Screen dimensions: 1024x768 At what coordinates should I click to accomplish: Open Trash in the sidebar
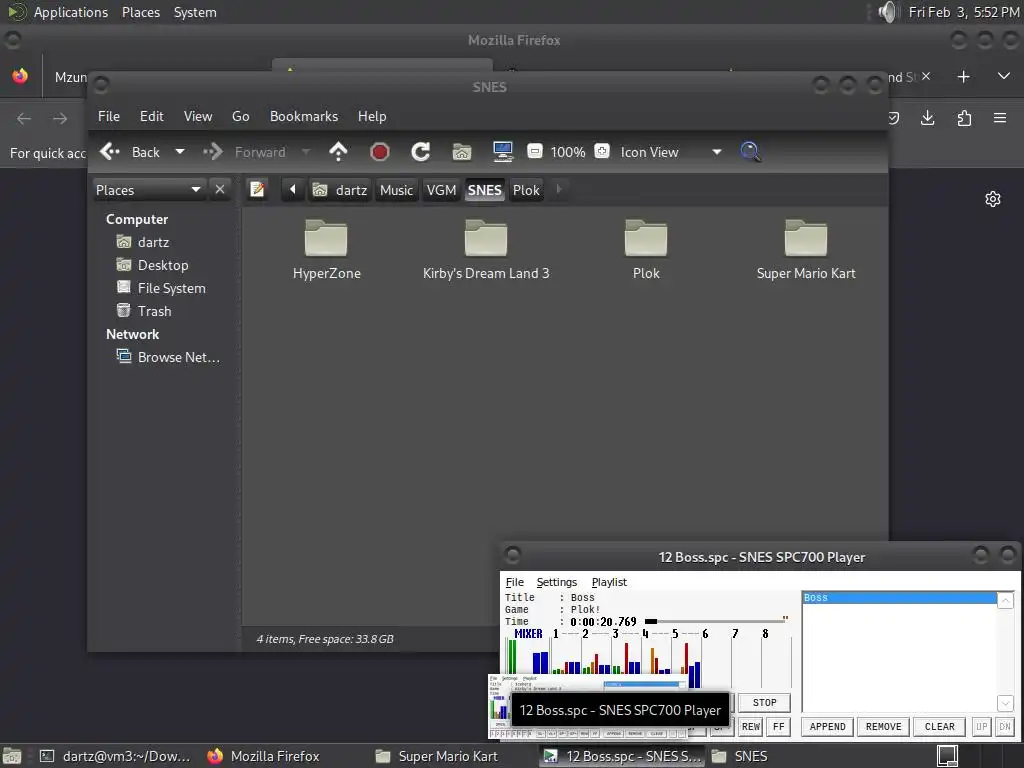pos(154,311)
